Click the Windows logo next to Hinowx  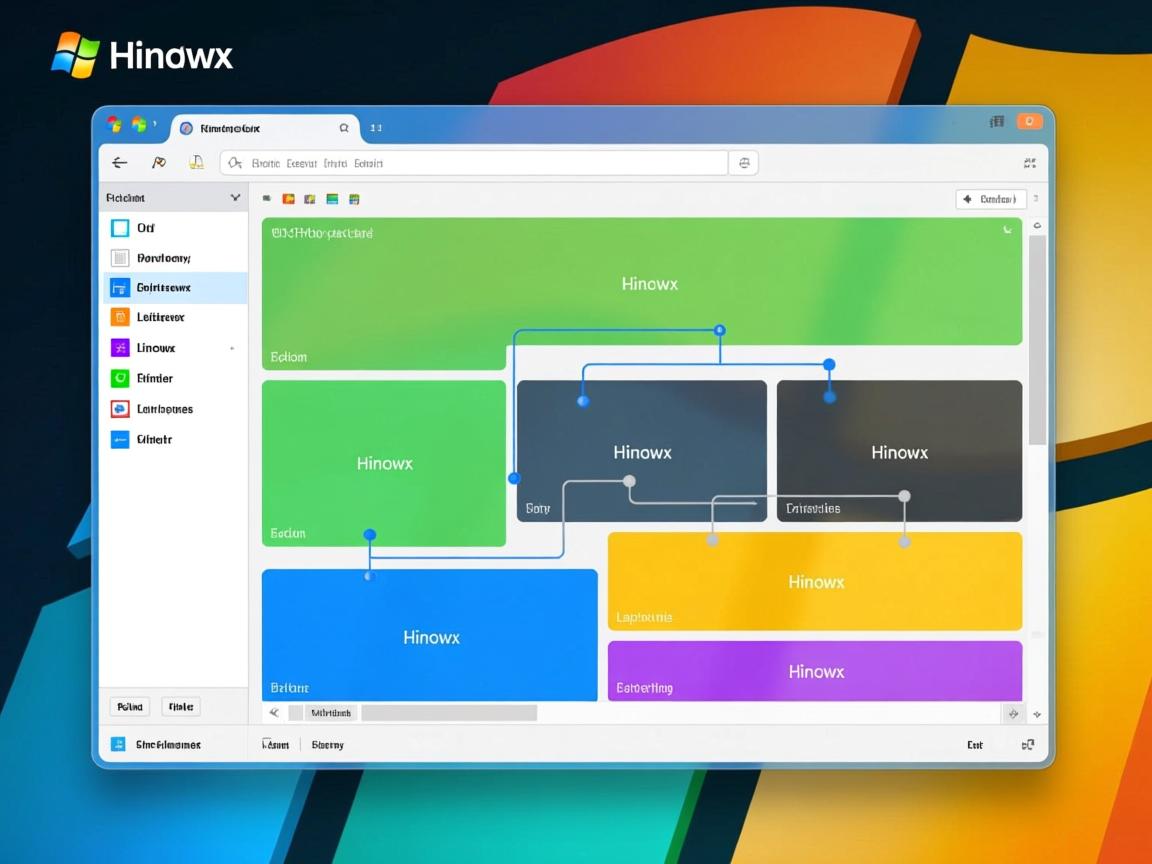click(x=76, y=54)
